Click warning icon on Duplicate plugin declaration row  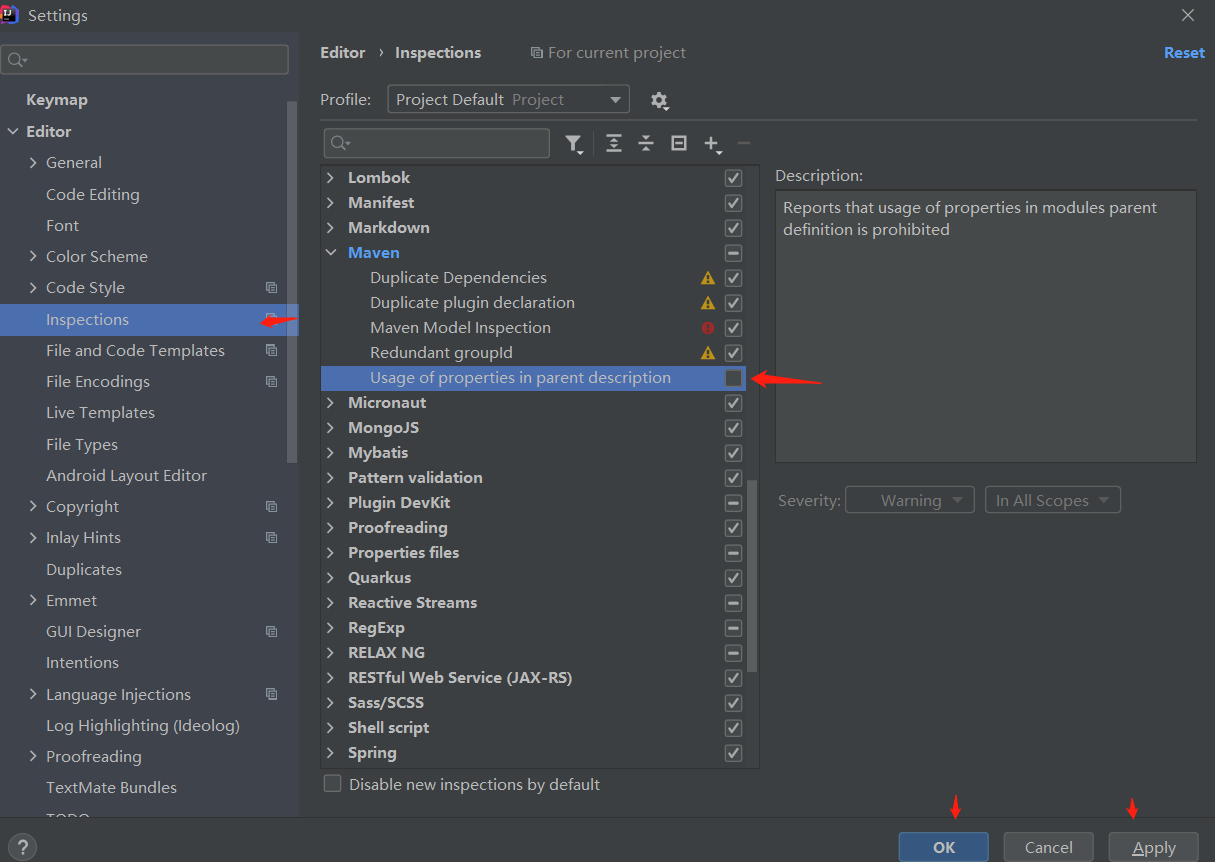point(708,303)
